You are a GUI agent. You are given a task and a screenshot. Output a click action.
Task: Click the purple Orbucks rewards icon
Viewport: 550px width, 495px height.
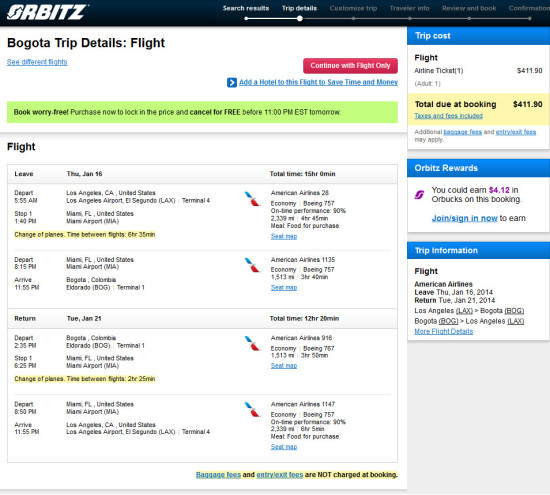[x=420, y=194]
